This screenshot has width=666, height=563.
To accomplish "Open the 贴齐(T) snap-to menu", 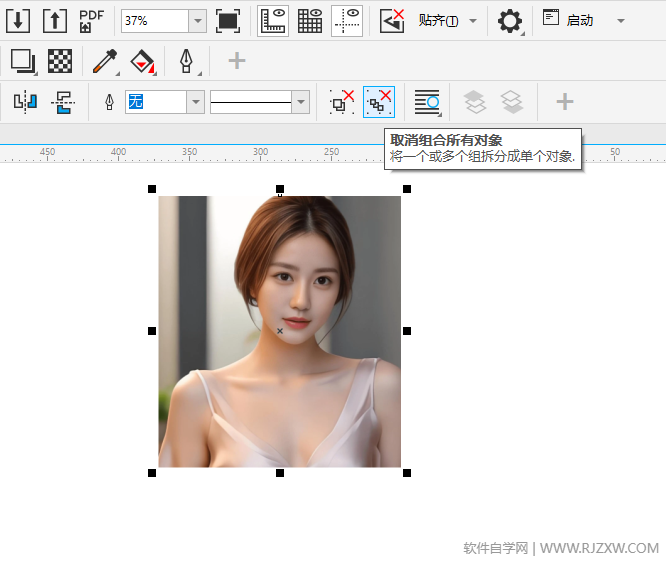I will point(448,21).
